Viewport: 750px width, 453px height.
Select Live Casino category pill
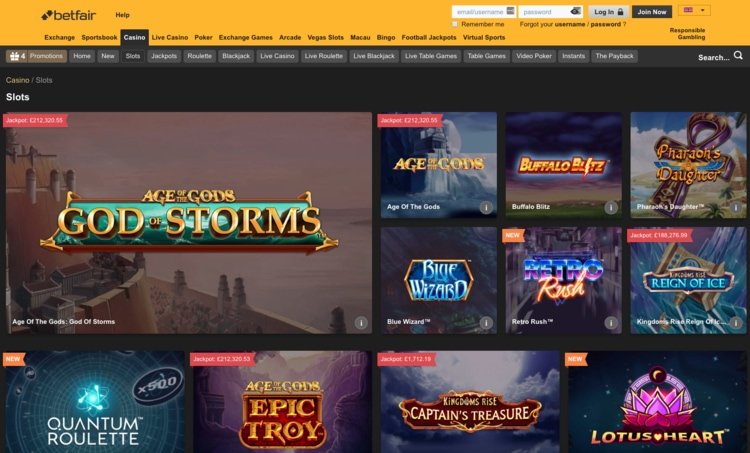pyautogui.click(x=277, y=56)
